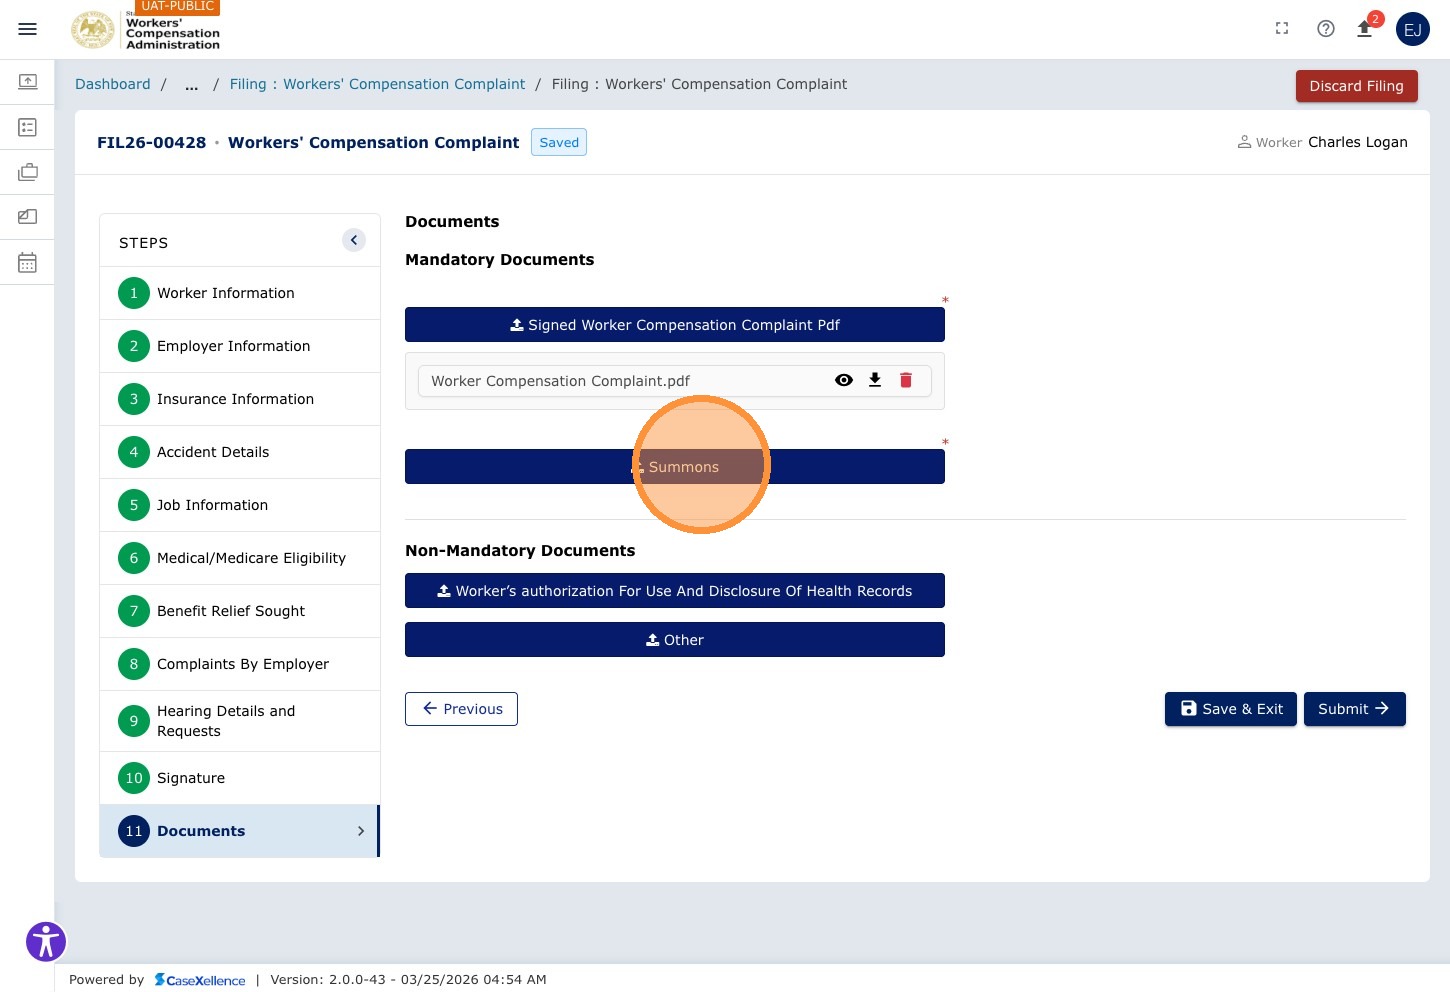
Task: Submit the filing
Action: [1355, 709]
